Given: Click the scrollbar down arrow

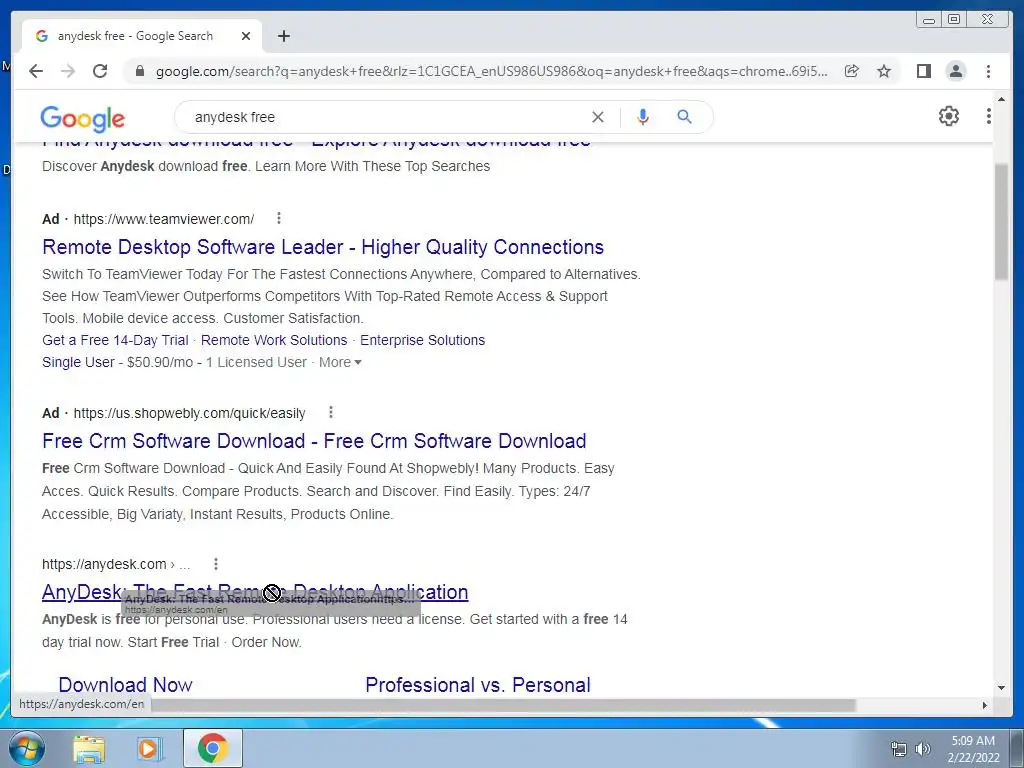Looking at the screenshot, I should coord(1001,688).
